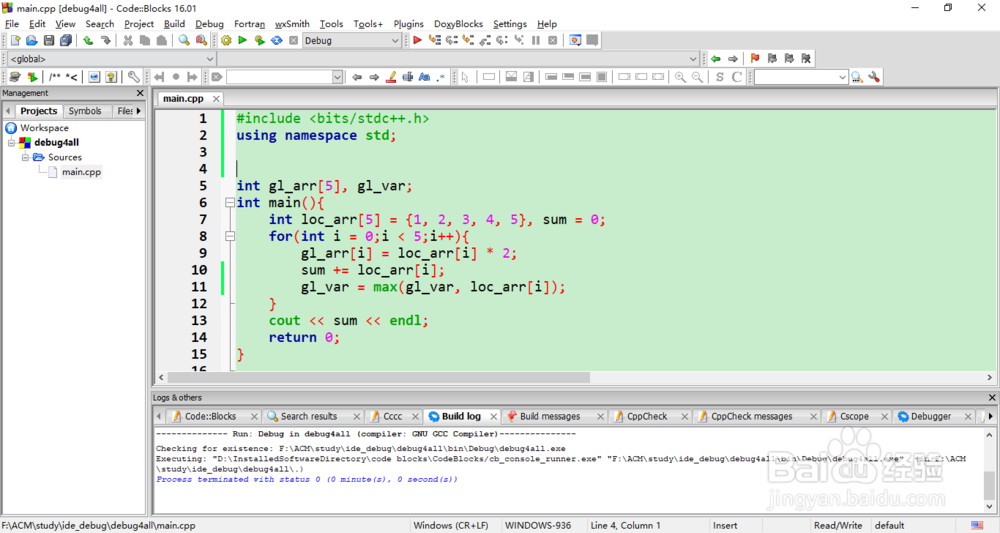The height and width of the screenshot is (533, 1000).
Task: Click the Abort build icon
Action: [293, 40]
